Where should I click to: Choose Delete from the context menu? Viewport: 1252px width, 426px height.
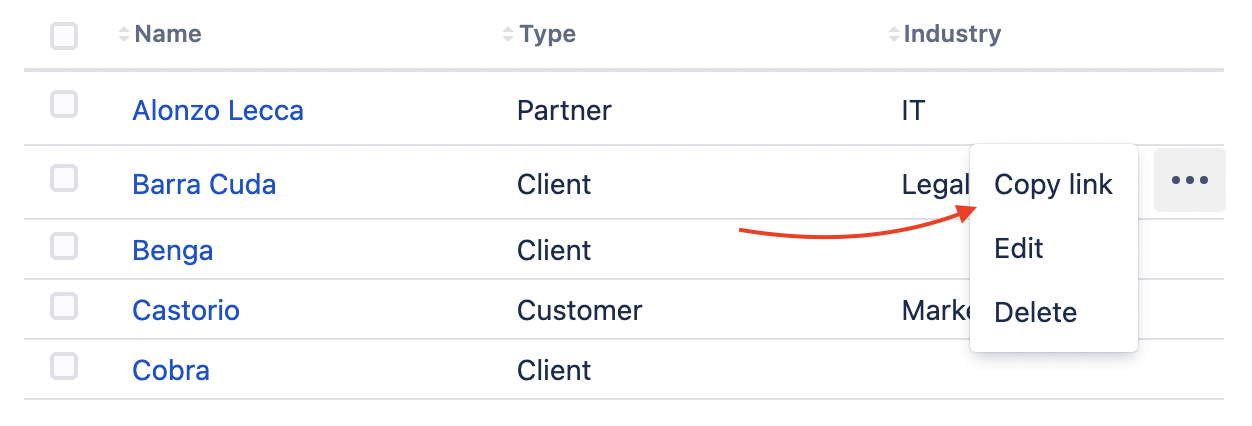tap(1035, 312)
